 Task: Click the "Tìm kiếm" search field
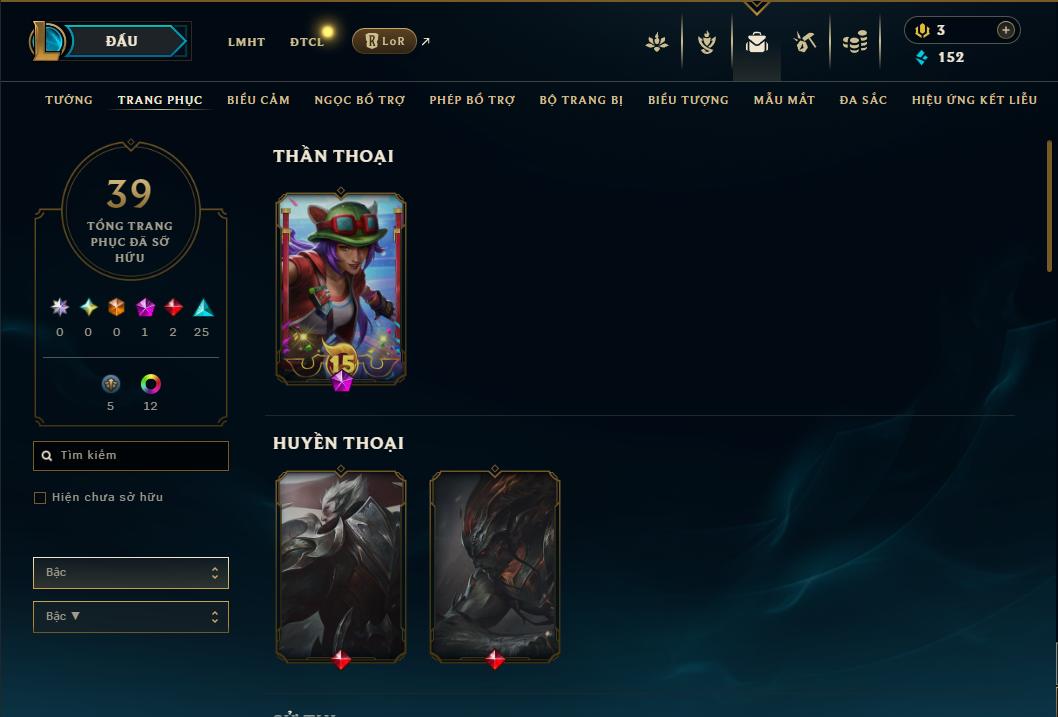coord(131,455)
